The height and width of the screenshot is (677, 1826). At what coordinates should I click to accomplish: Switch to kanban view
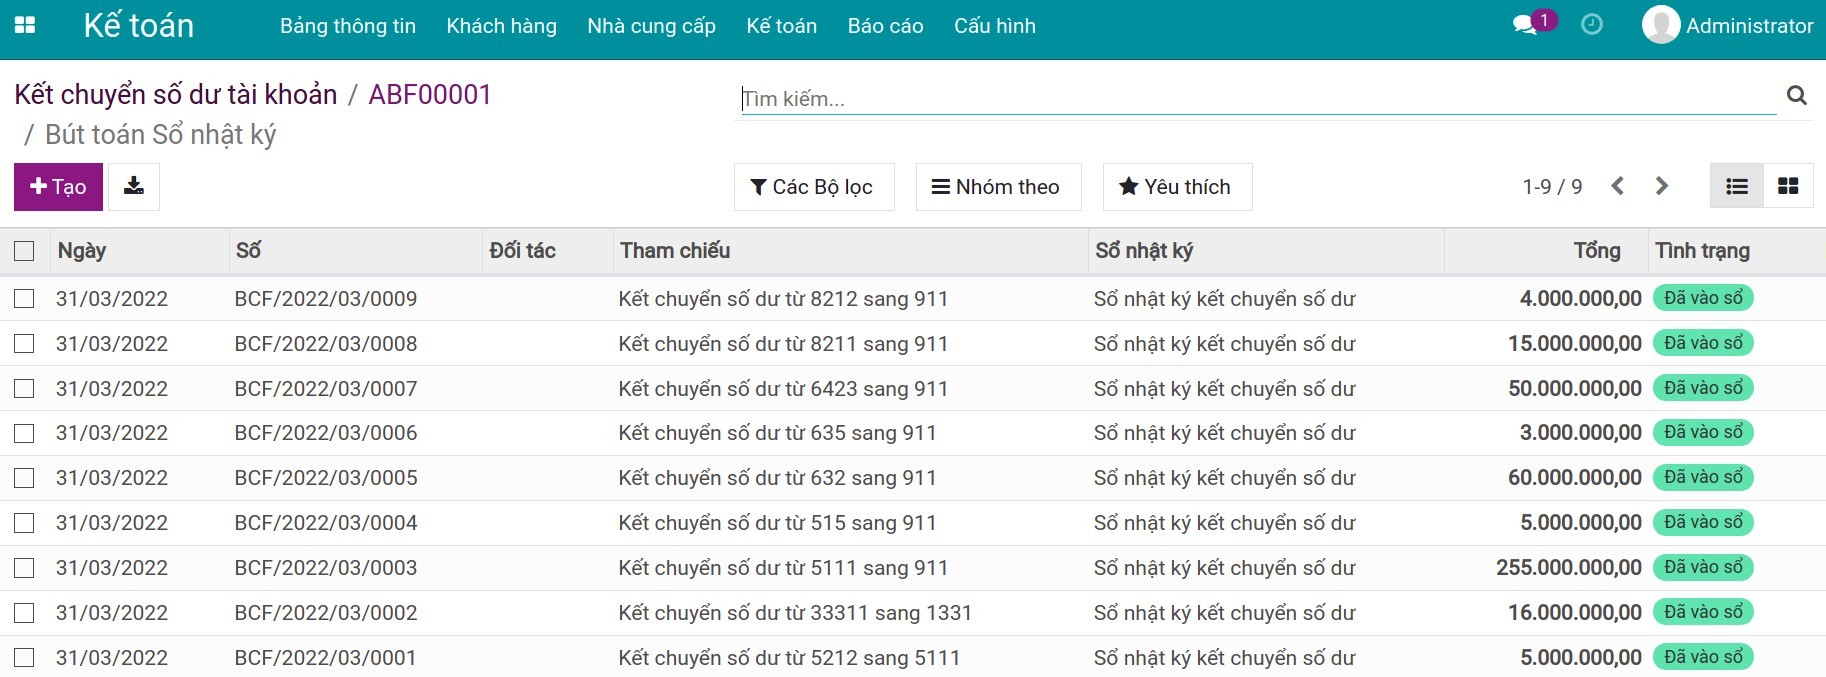pos(1788,187)
